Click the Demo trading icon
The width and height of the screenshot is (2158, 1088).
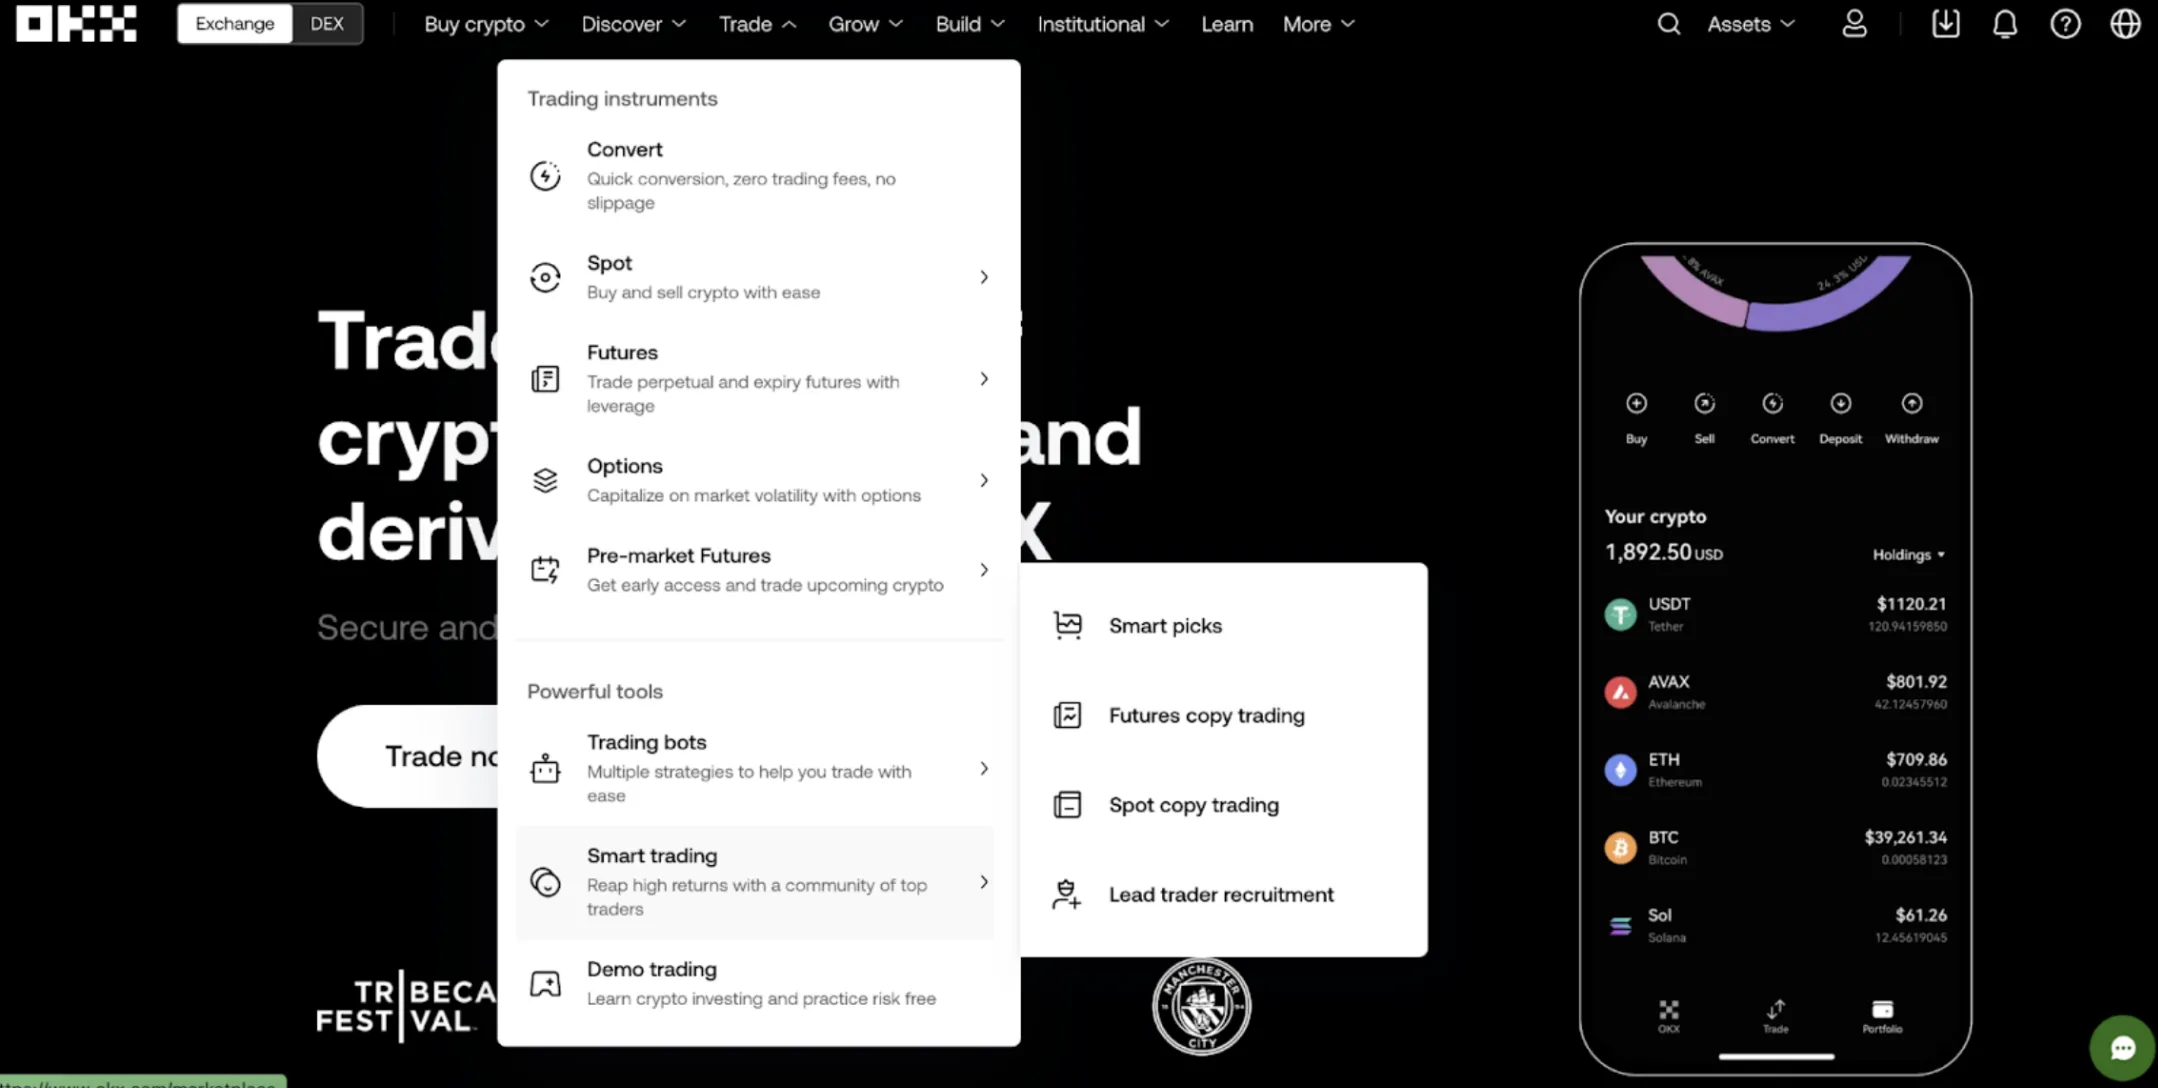545,983
